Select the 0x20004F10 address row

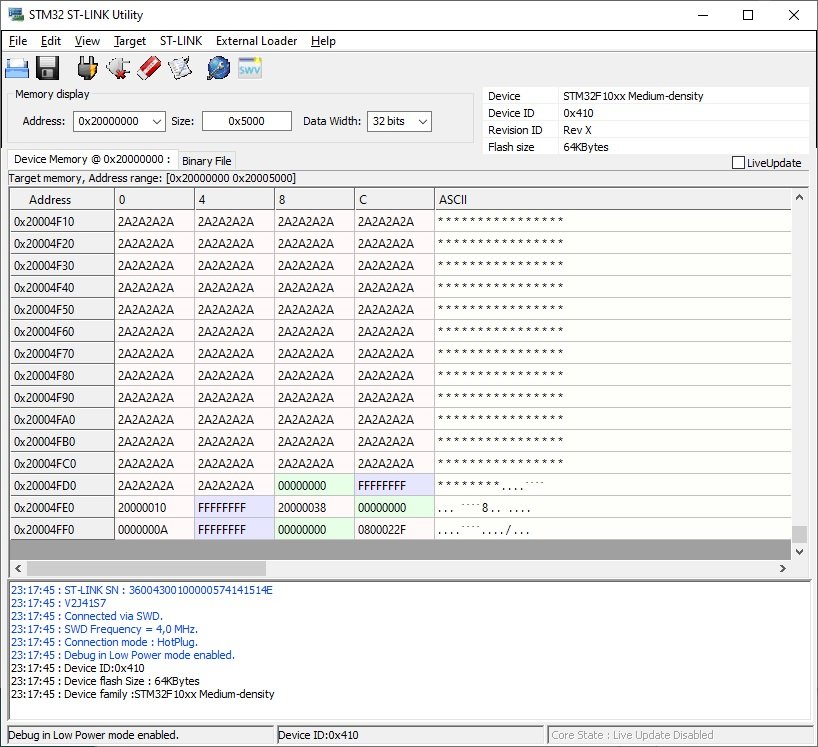pyautogui.click(x=401, y=222)
